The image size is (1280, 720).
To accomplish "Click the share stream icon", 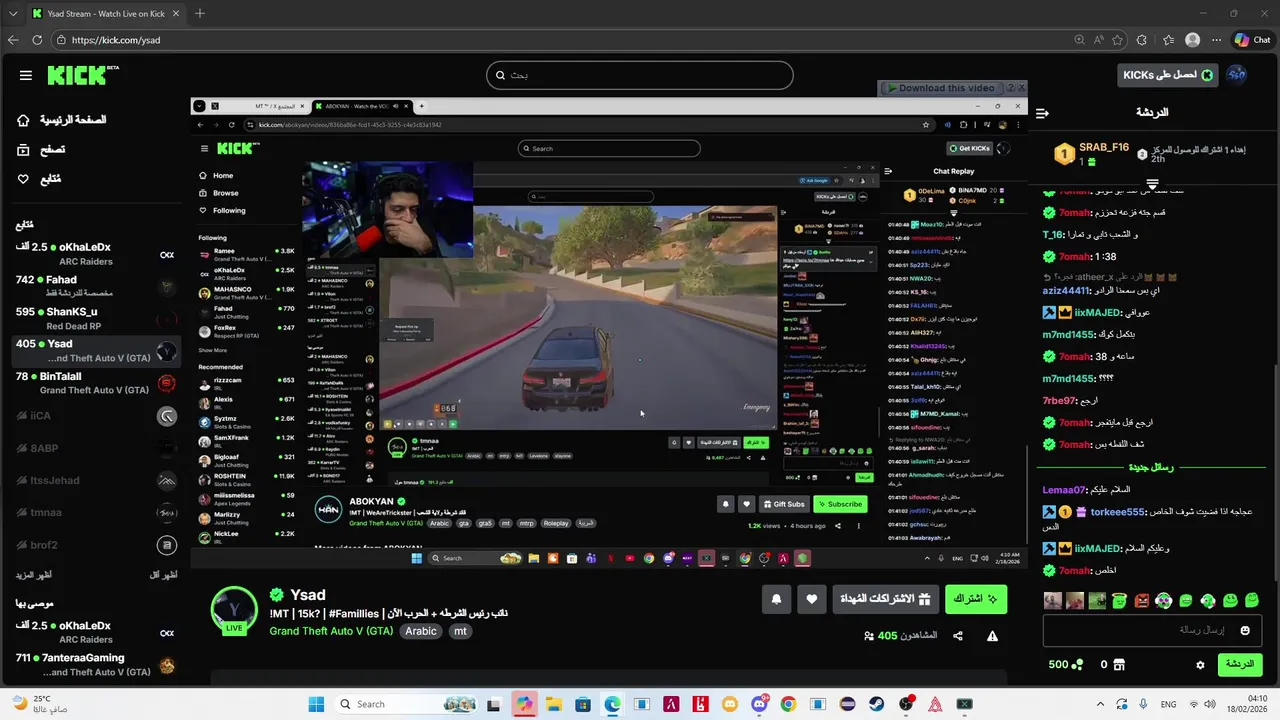I will [x=958, y=636].
